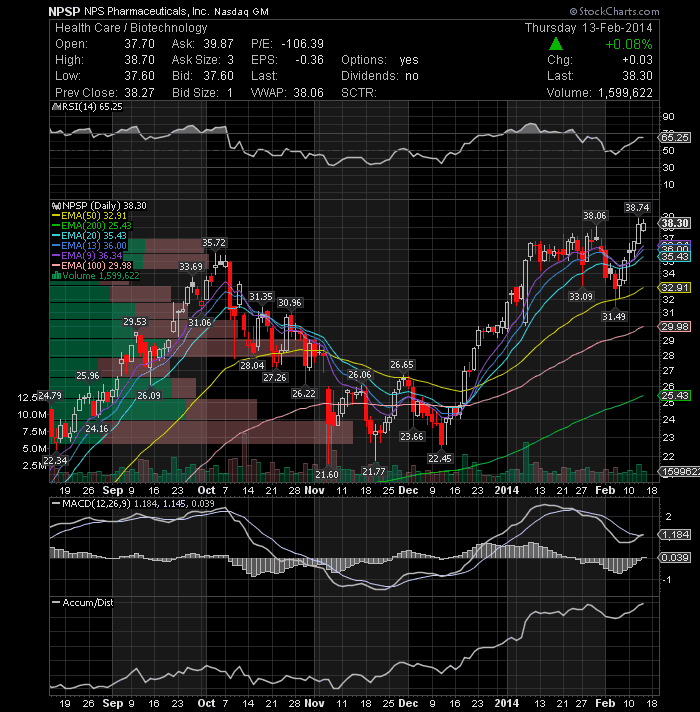The height and width of the screenshot is (712, 700).
Task: Click the 33.09 price label
Action: click(x=581, y=297)
